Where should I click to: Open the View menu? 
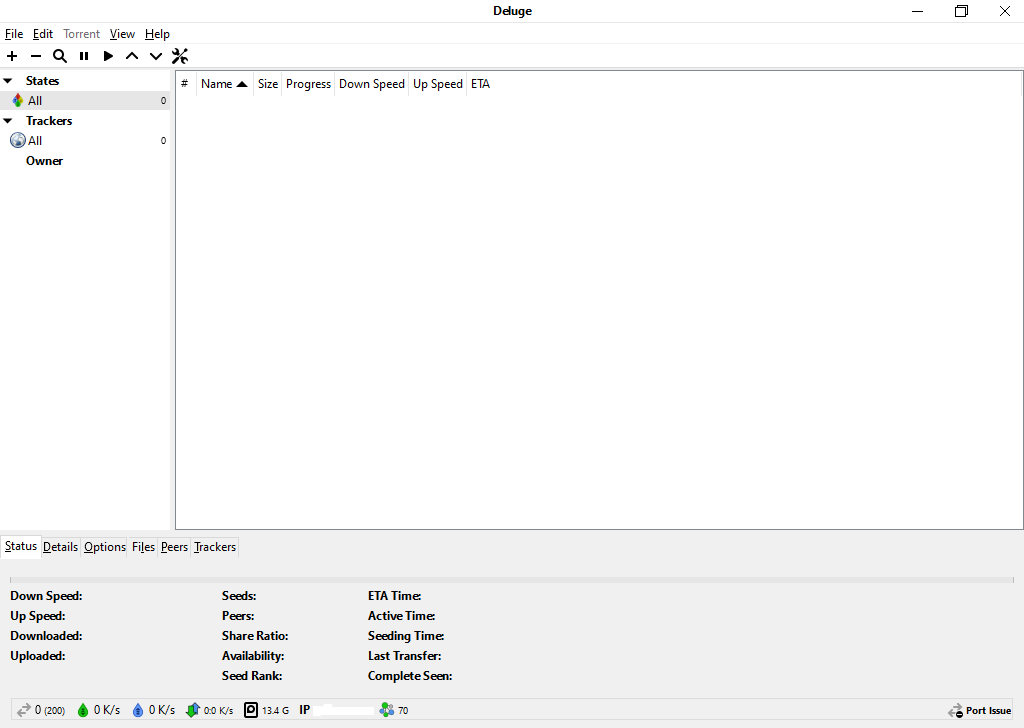122,34
